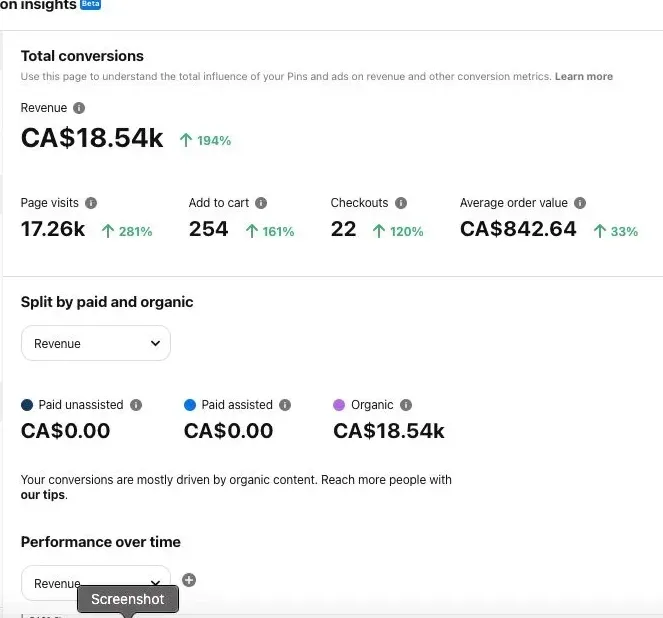This screenshot has width=663, height=618.
Task: Click the info icon beside Paid assisted
Action: pos(285,405)
